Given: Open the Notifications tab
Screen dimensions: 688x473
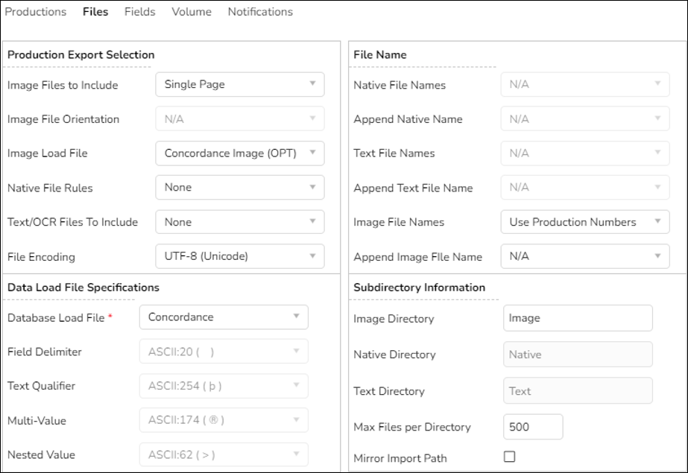Looking at the screenshot, I should coord(260,12).
